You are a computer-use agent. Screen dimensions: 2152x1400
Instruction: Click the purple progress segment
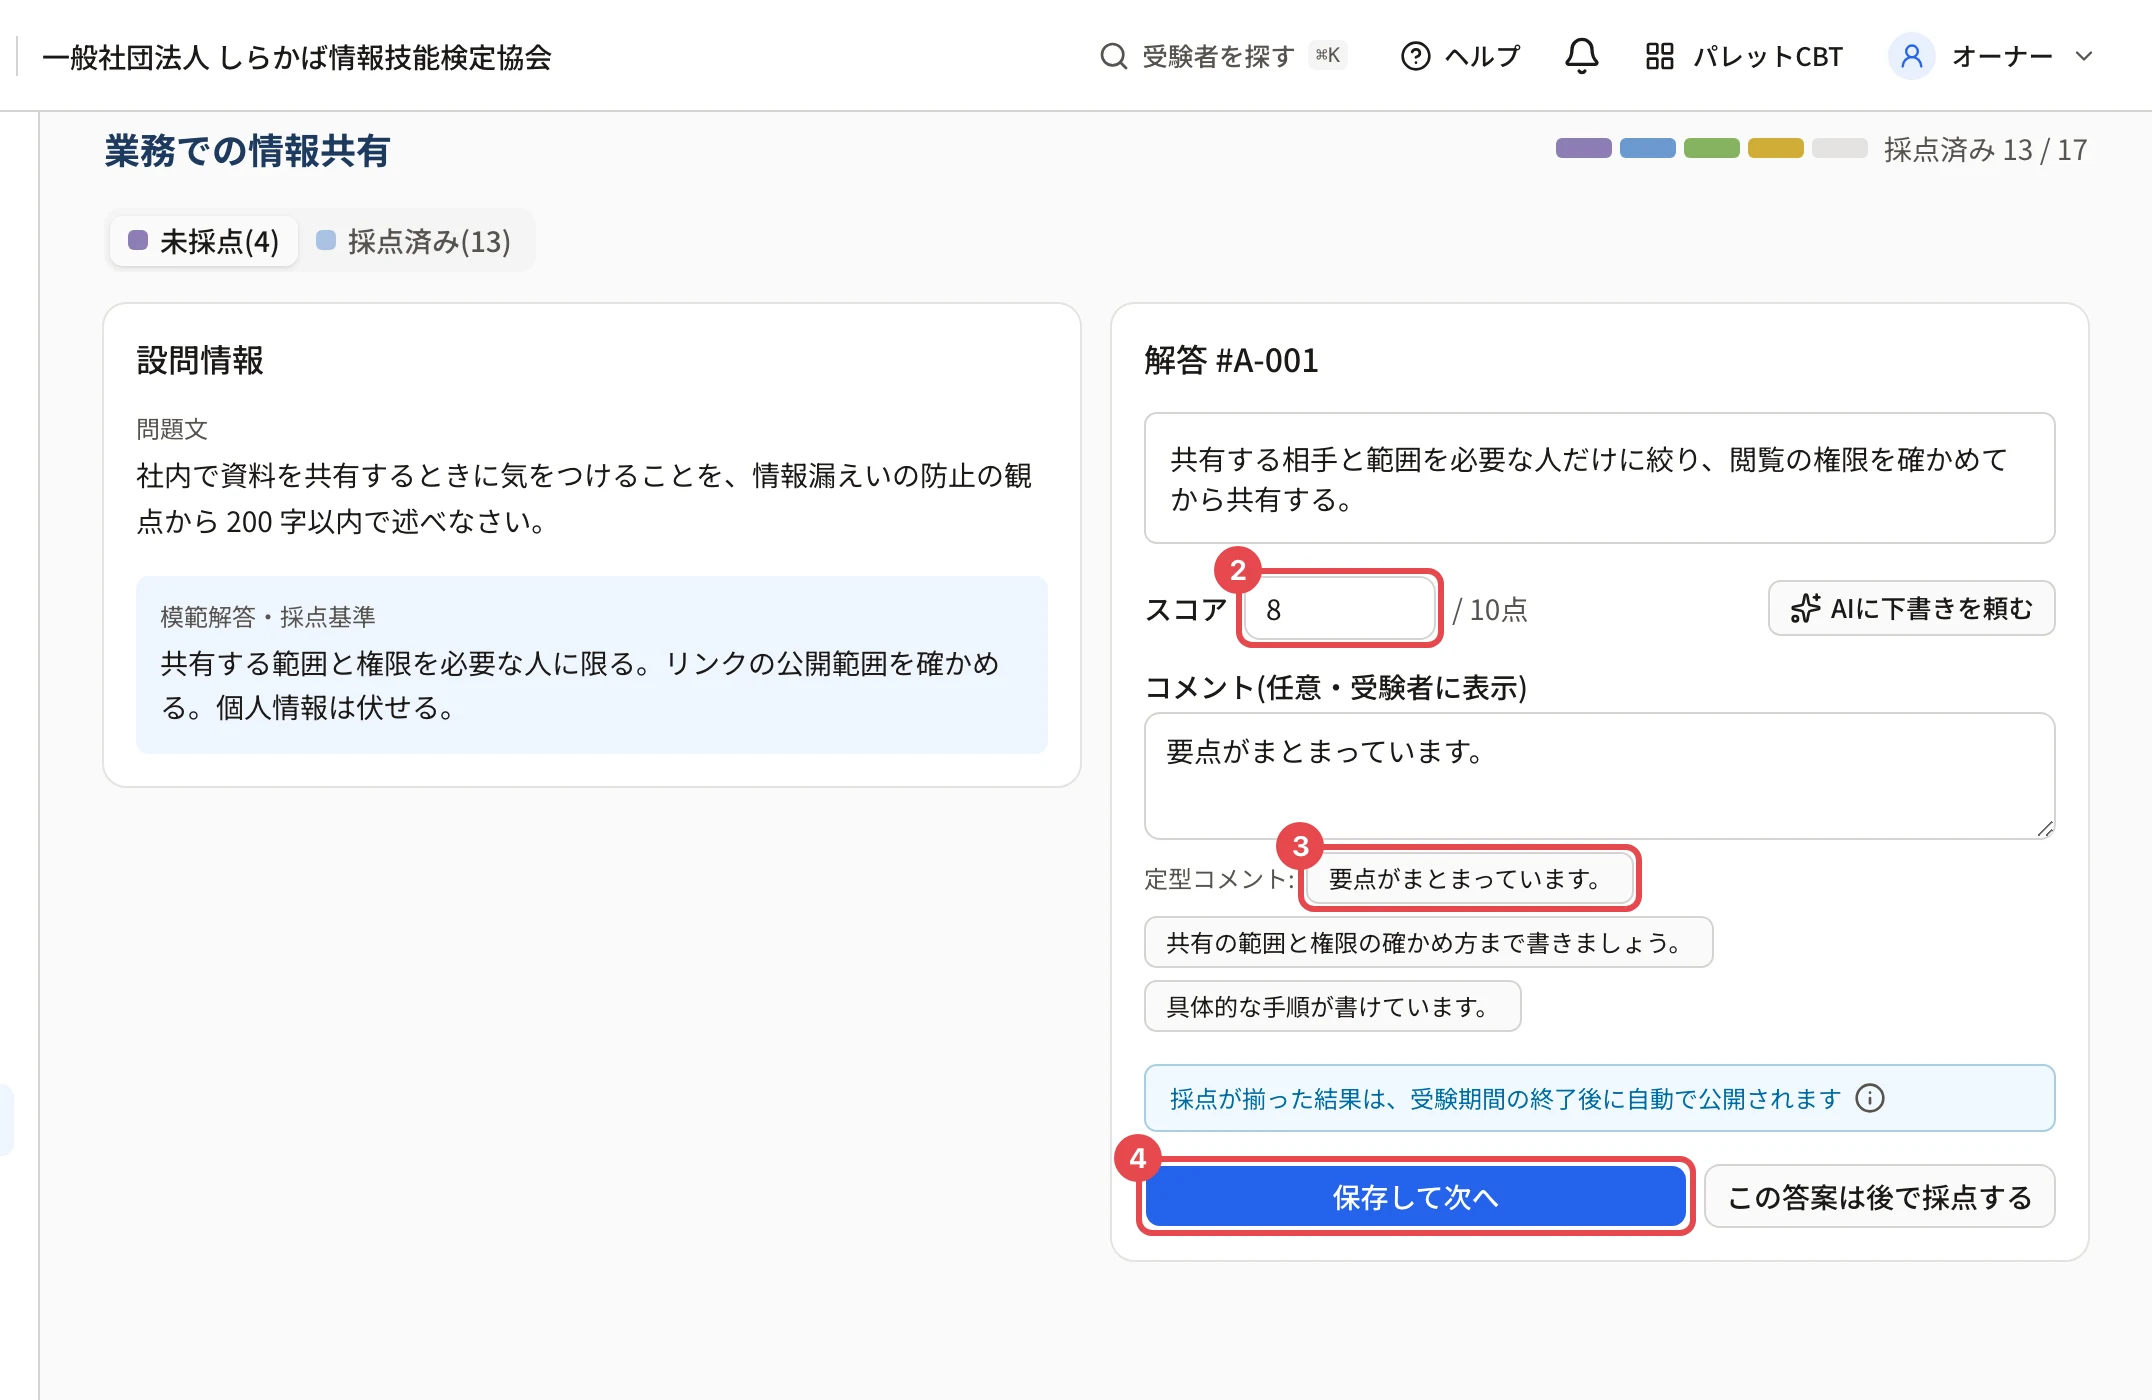pos(1583,148)
